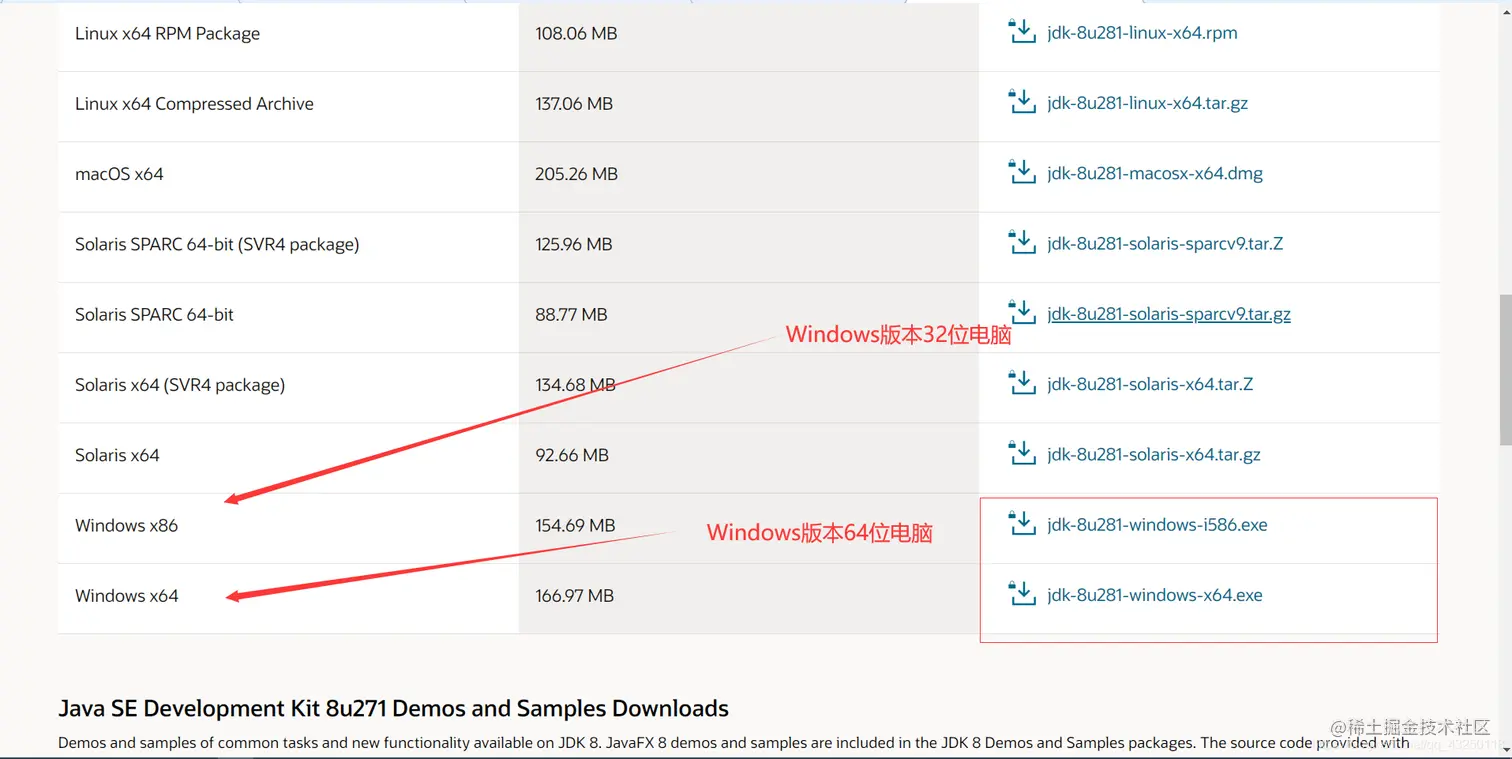Click the 166.97 MB file size

click(574, 596)
